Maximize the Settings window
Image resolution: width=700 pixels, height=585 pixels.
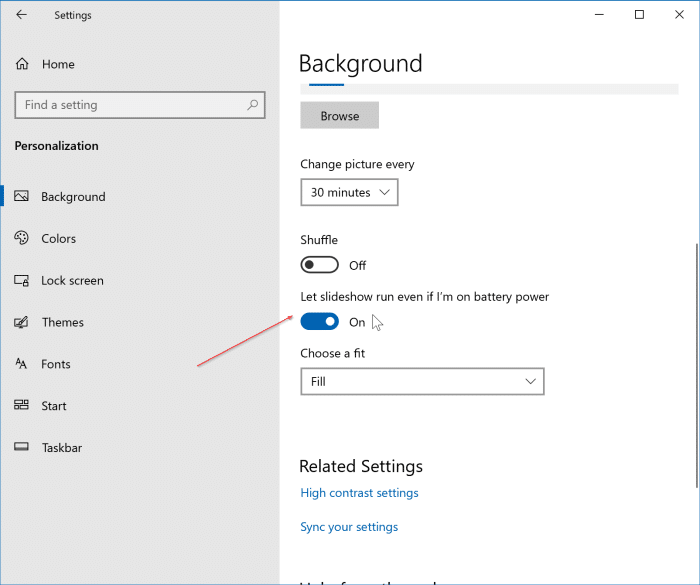point(639,15)
